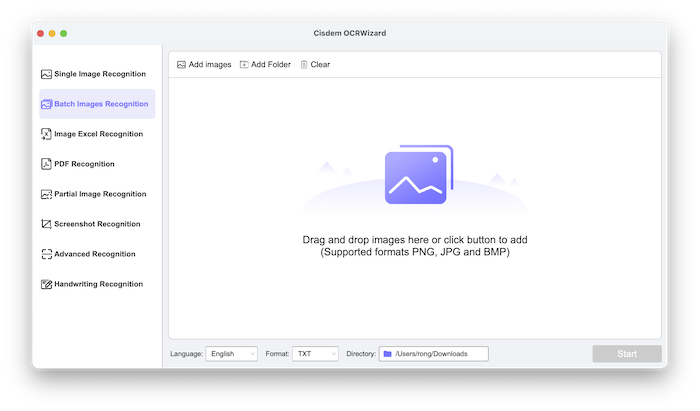Click the green fullscreen window button
Image resolution: width=700 pixels, height=411 pixels.
tap(64, 33)
